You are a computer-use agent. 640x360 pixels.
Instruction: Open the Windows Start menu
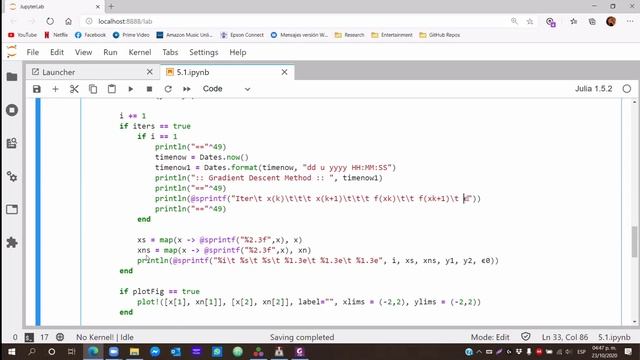click(11, 351)
